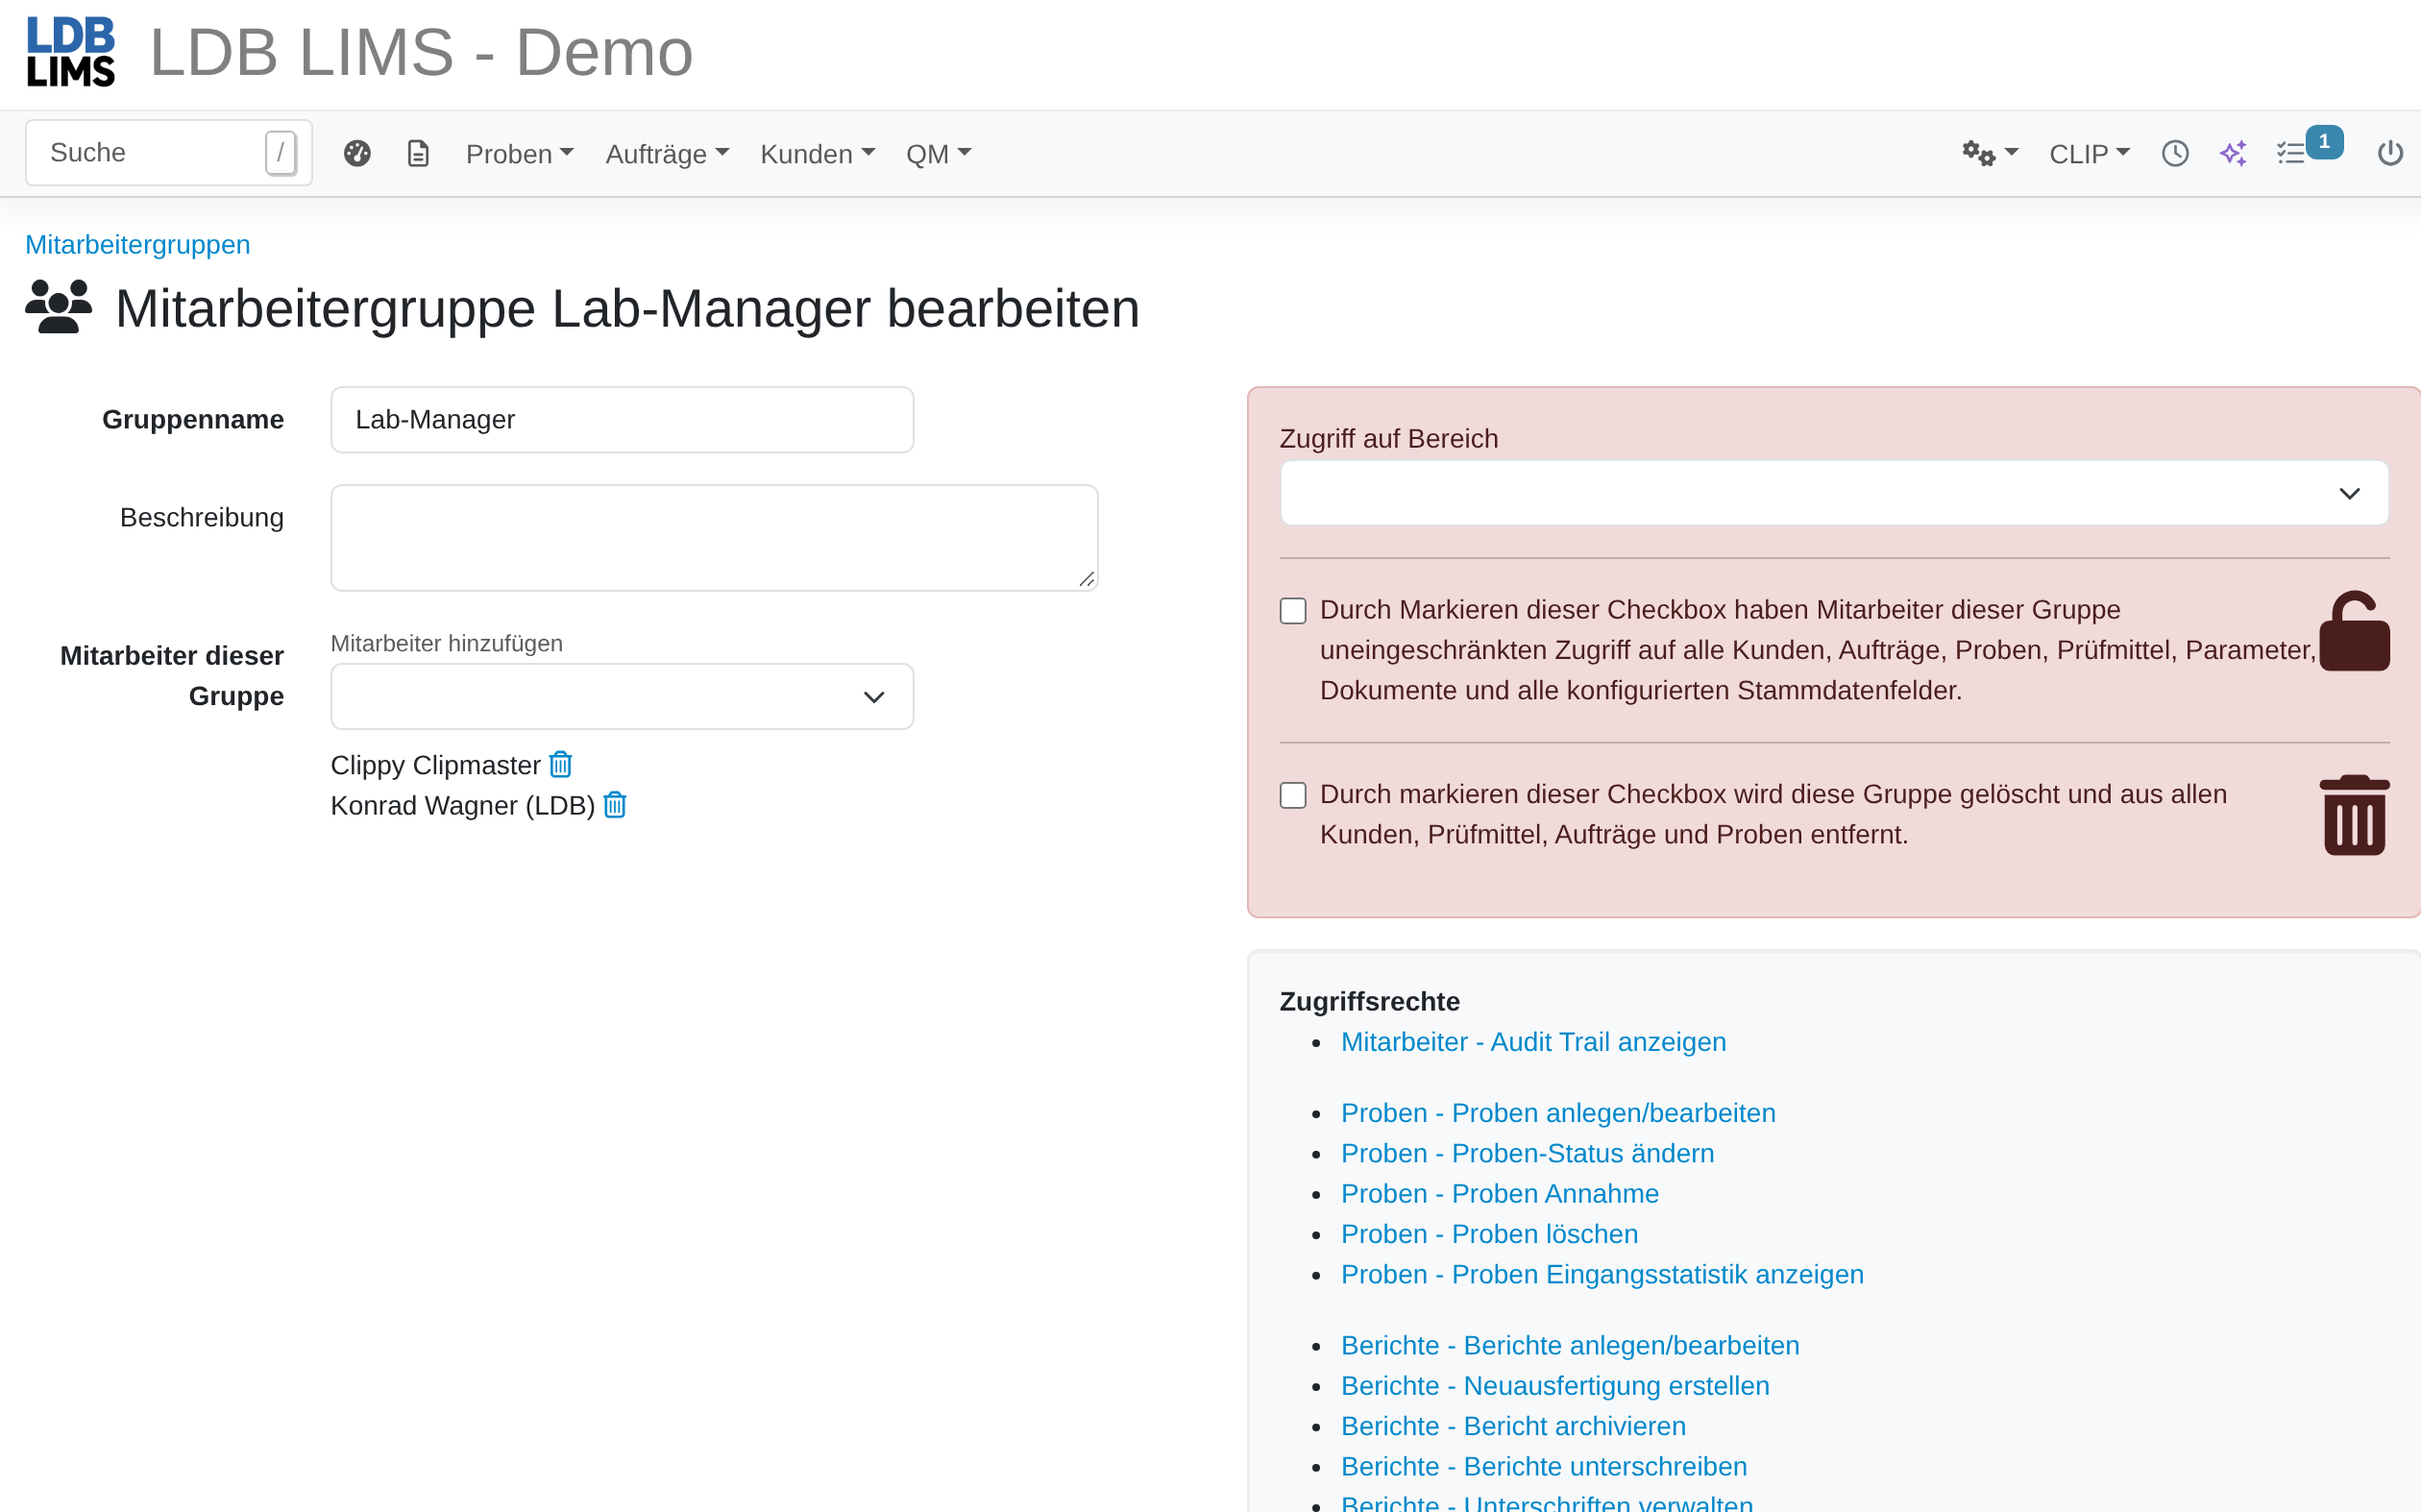Open the Mitarbeiter hinzufügen dropdown

pyautogui.click(x=621, y=696)
